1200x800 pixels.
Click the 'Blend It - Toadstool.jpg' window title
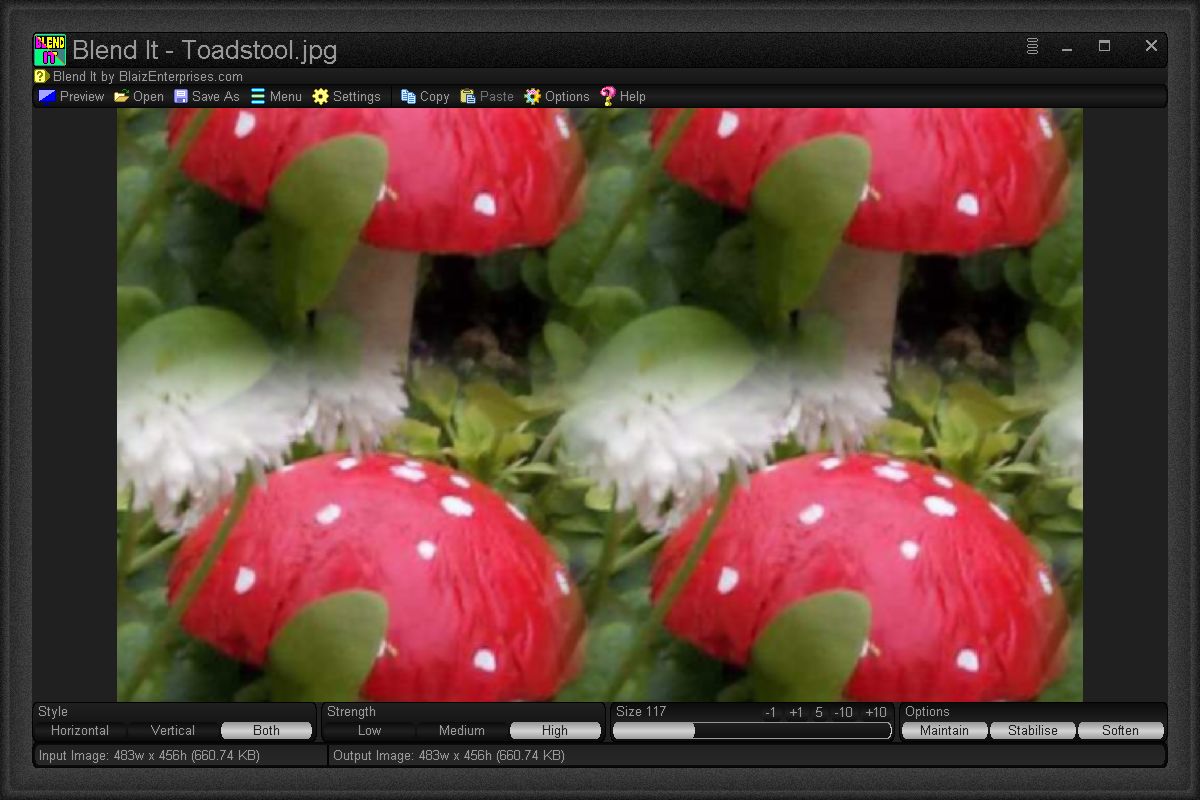click(205, 50)
